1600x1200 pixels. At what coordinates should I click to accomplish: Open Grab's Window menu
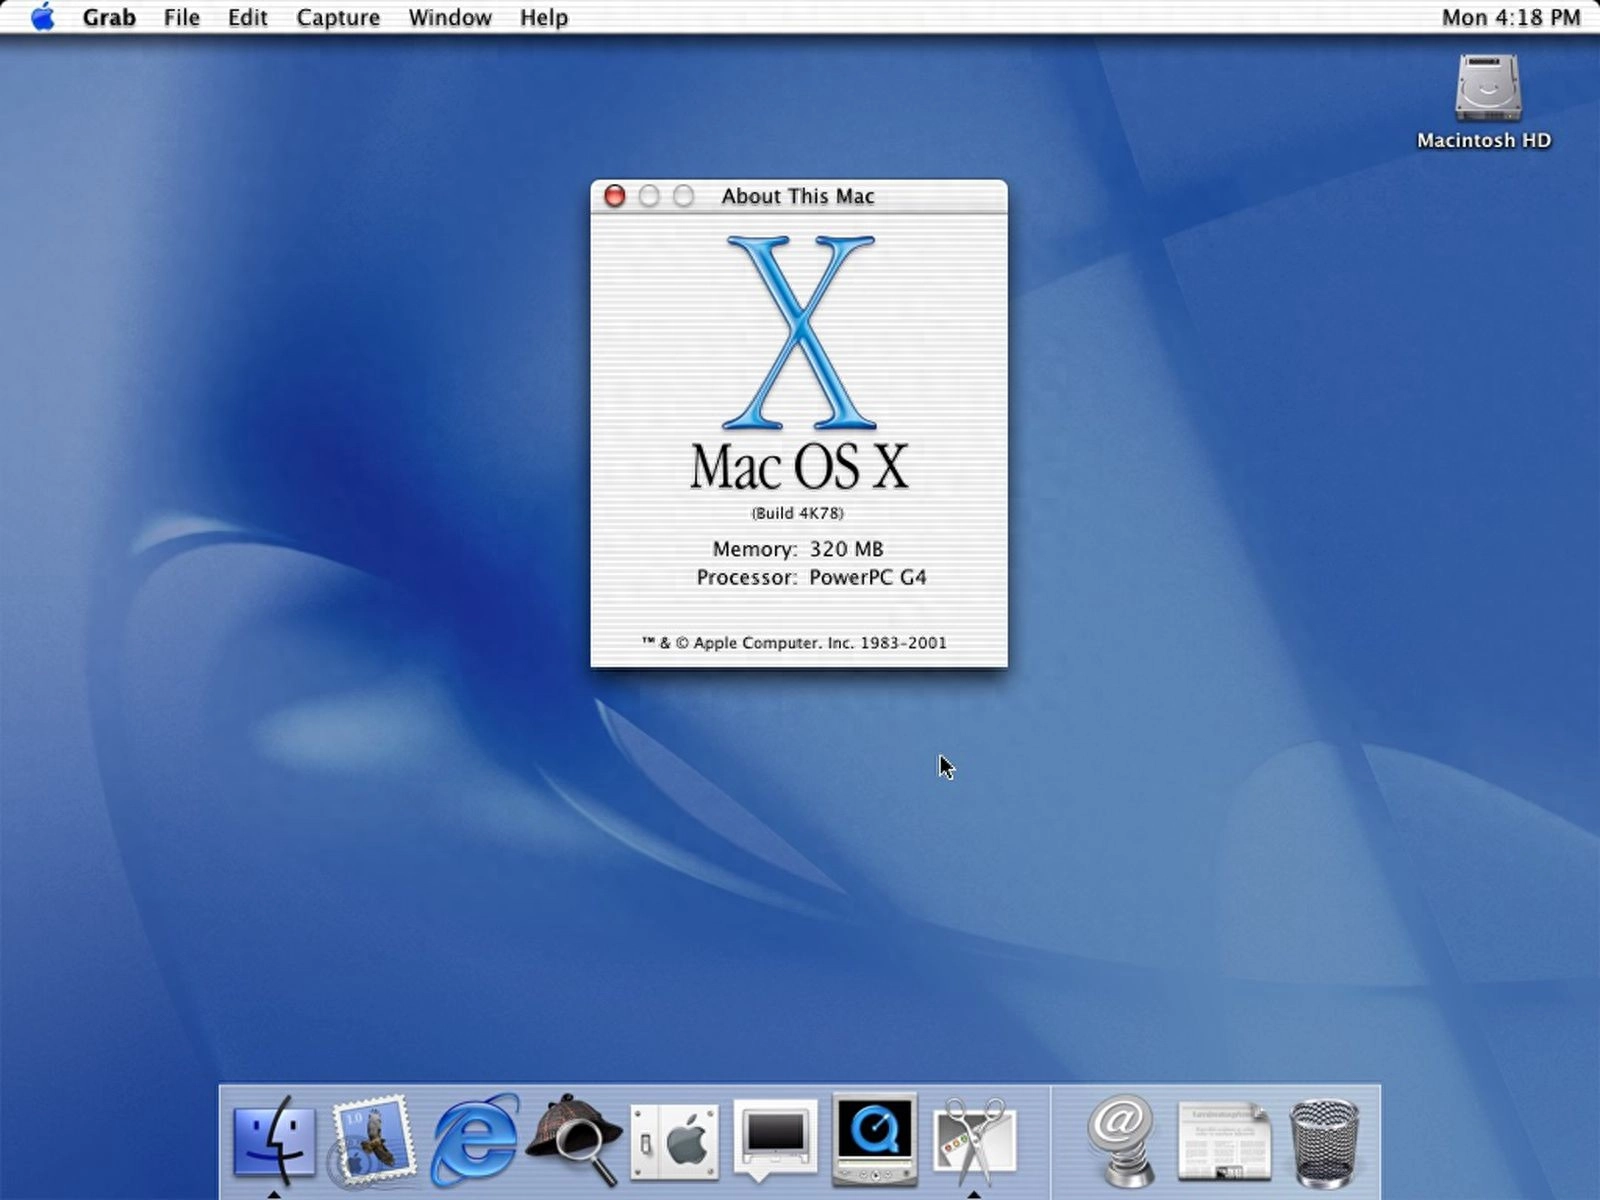pos(450,17)
